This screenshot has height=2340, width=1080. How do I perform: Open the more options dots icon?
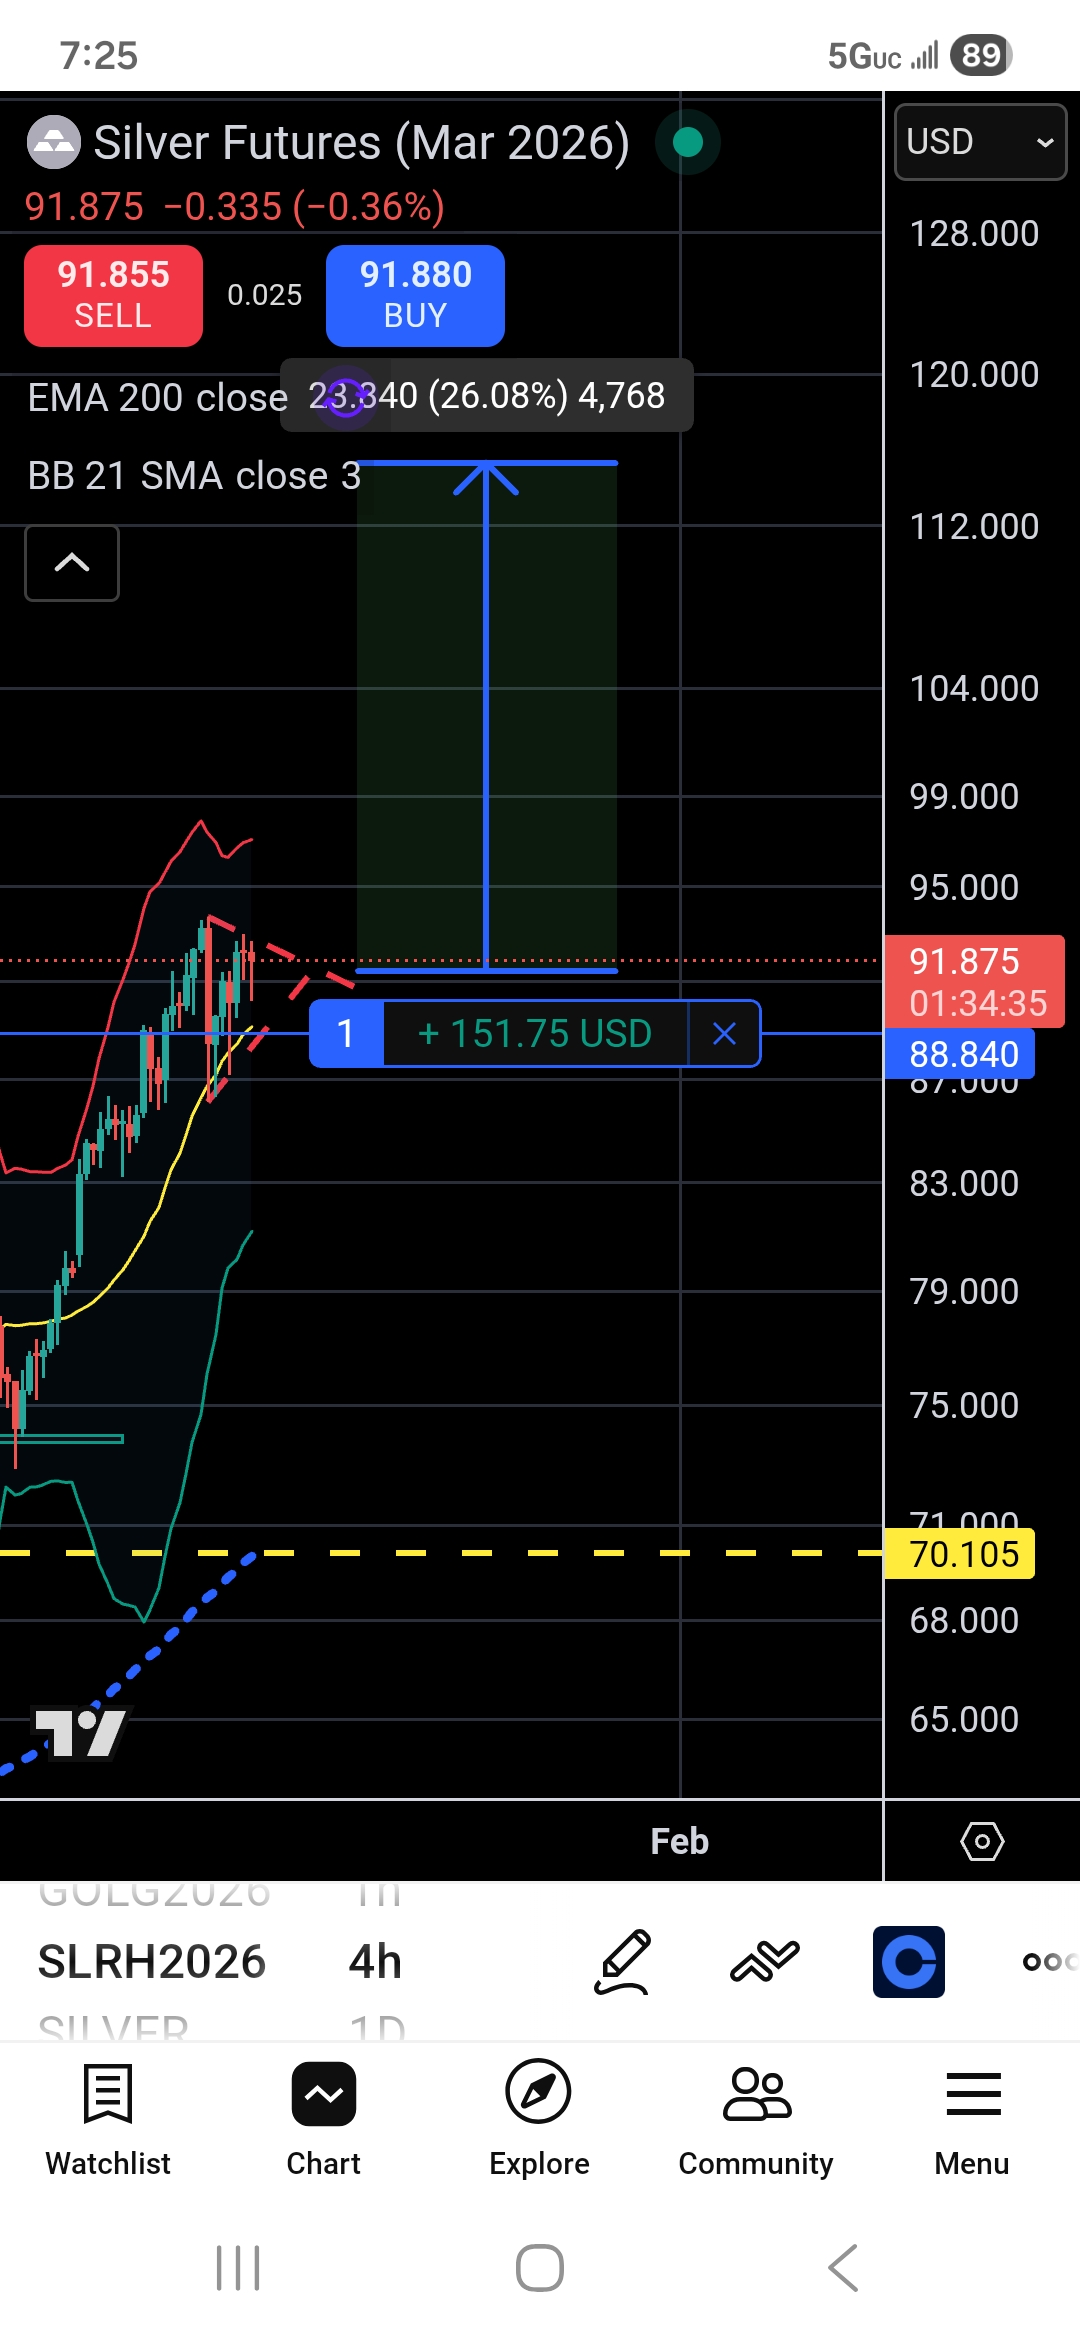coord(1048,1962)
